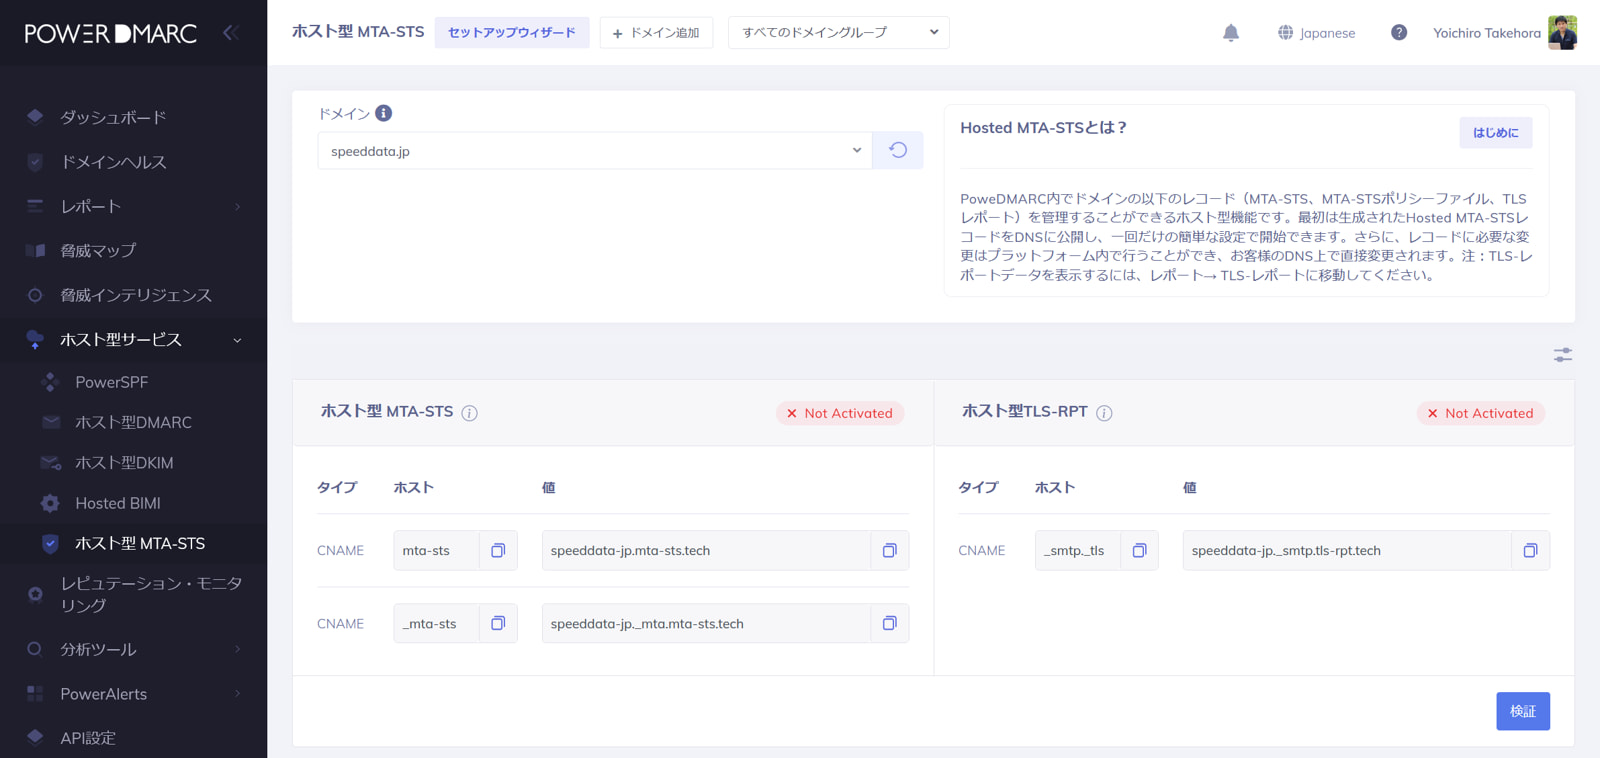The height and width of the screenshot is (758, 1600).
Task: Copy the _mta-sts host value
Action: coord(498,623)
